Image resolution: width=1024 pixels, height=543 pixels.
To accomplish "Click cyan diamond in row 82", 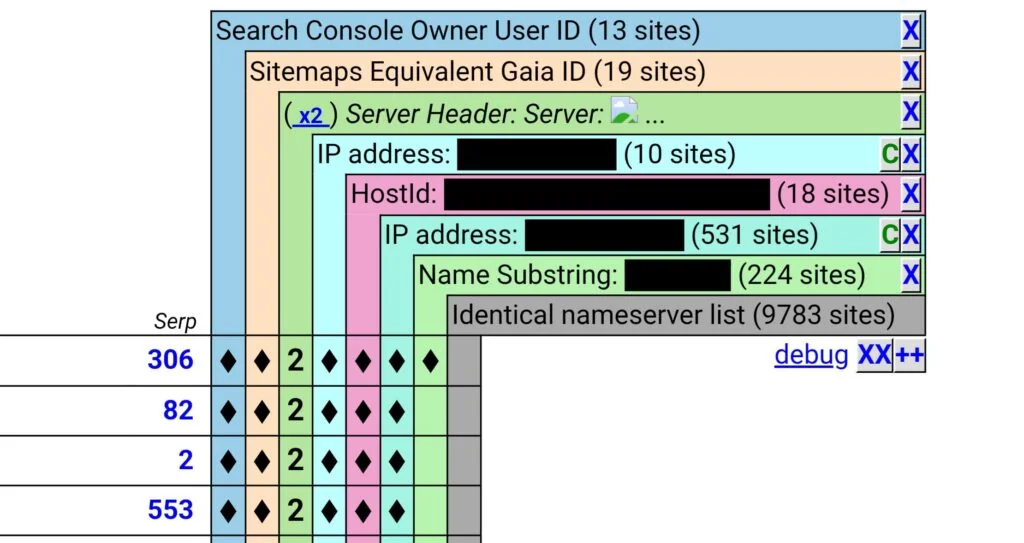I will pos(329,411).
